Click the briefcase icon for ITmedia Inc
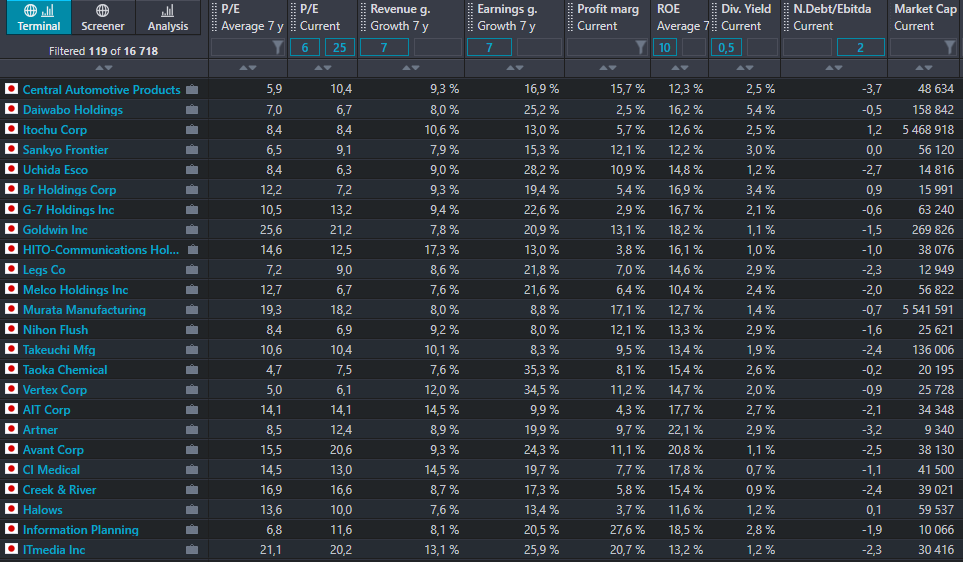The height and width of the screenshot is (562, 963). [x=192, y=550]
